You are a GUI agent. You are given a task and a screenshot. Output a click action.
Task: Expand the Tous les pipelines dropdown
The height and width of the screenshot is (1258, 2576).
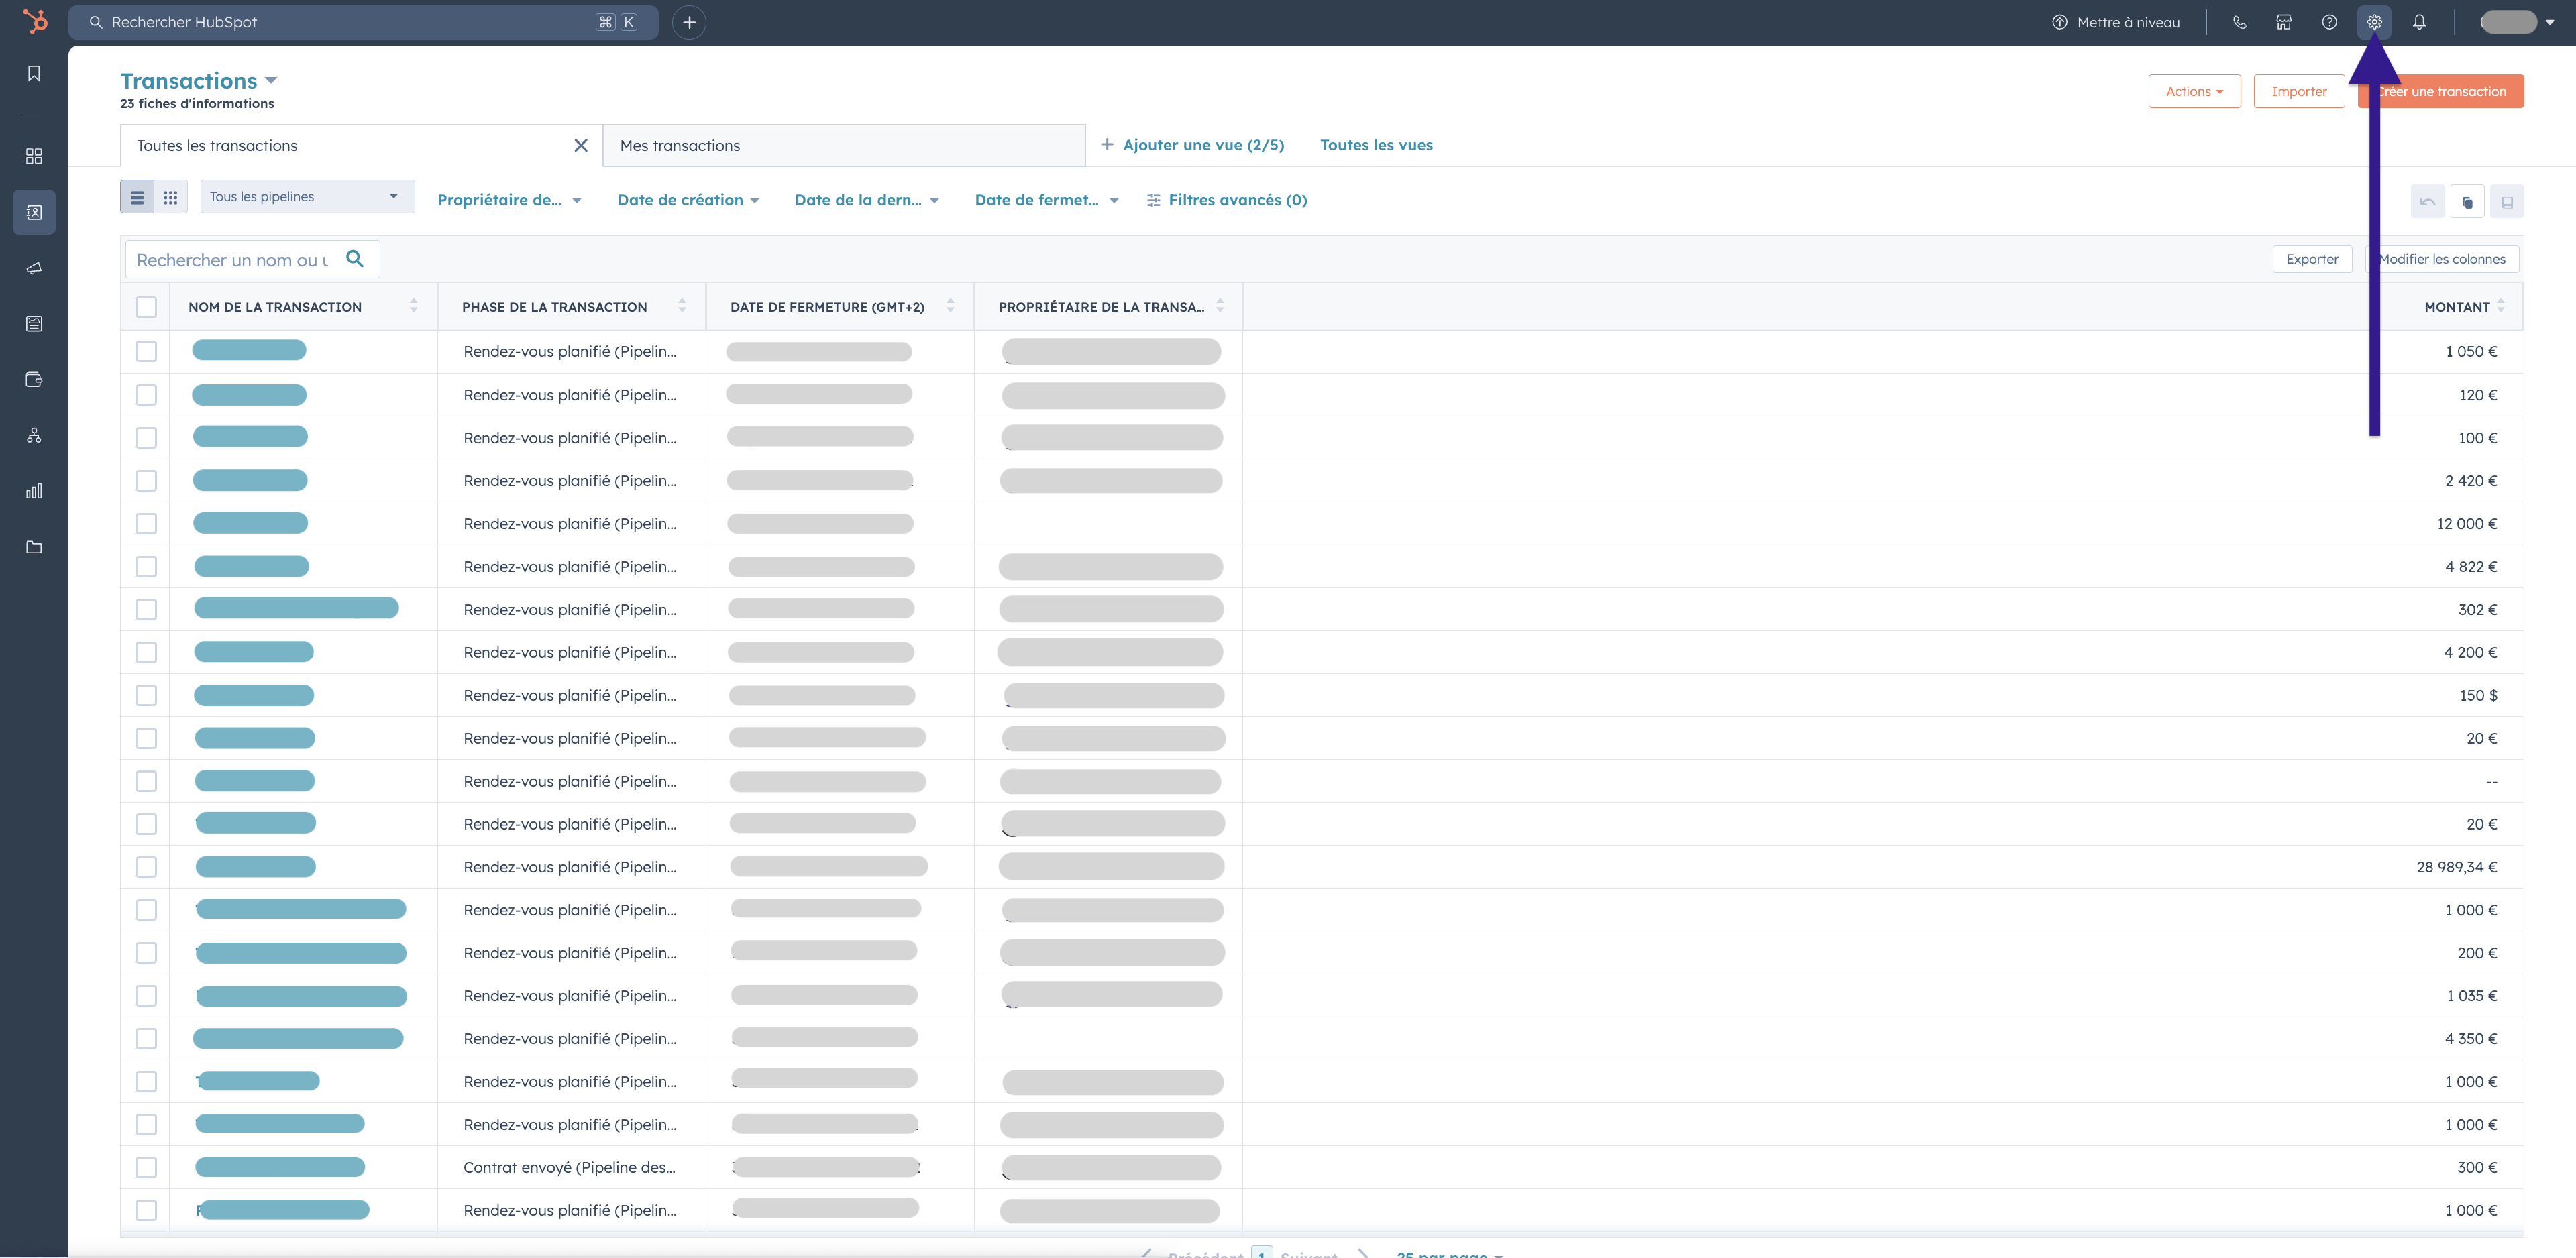coord(305,197)
